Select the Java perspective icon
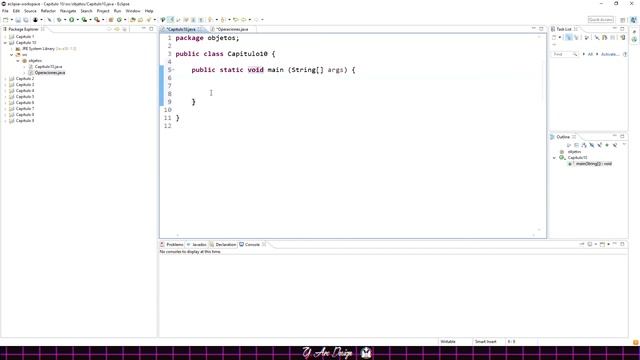 click(x=633, y=20)
